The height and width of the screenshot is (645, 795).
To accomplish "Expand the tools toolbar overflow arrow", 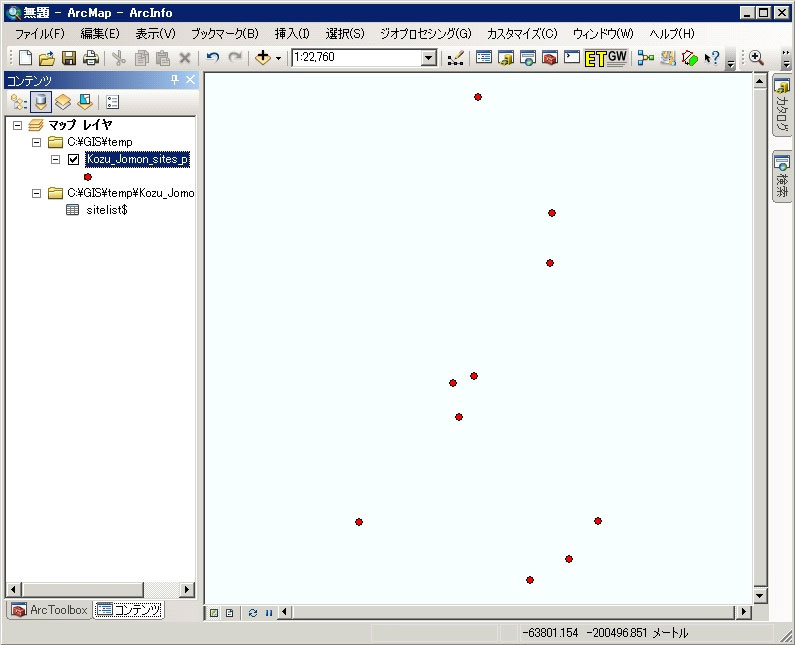I will pos(786,64).
